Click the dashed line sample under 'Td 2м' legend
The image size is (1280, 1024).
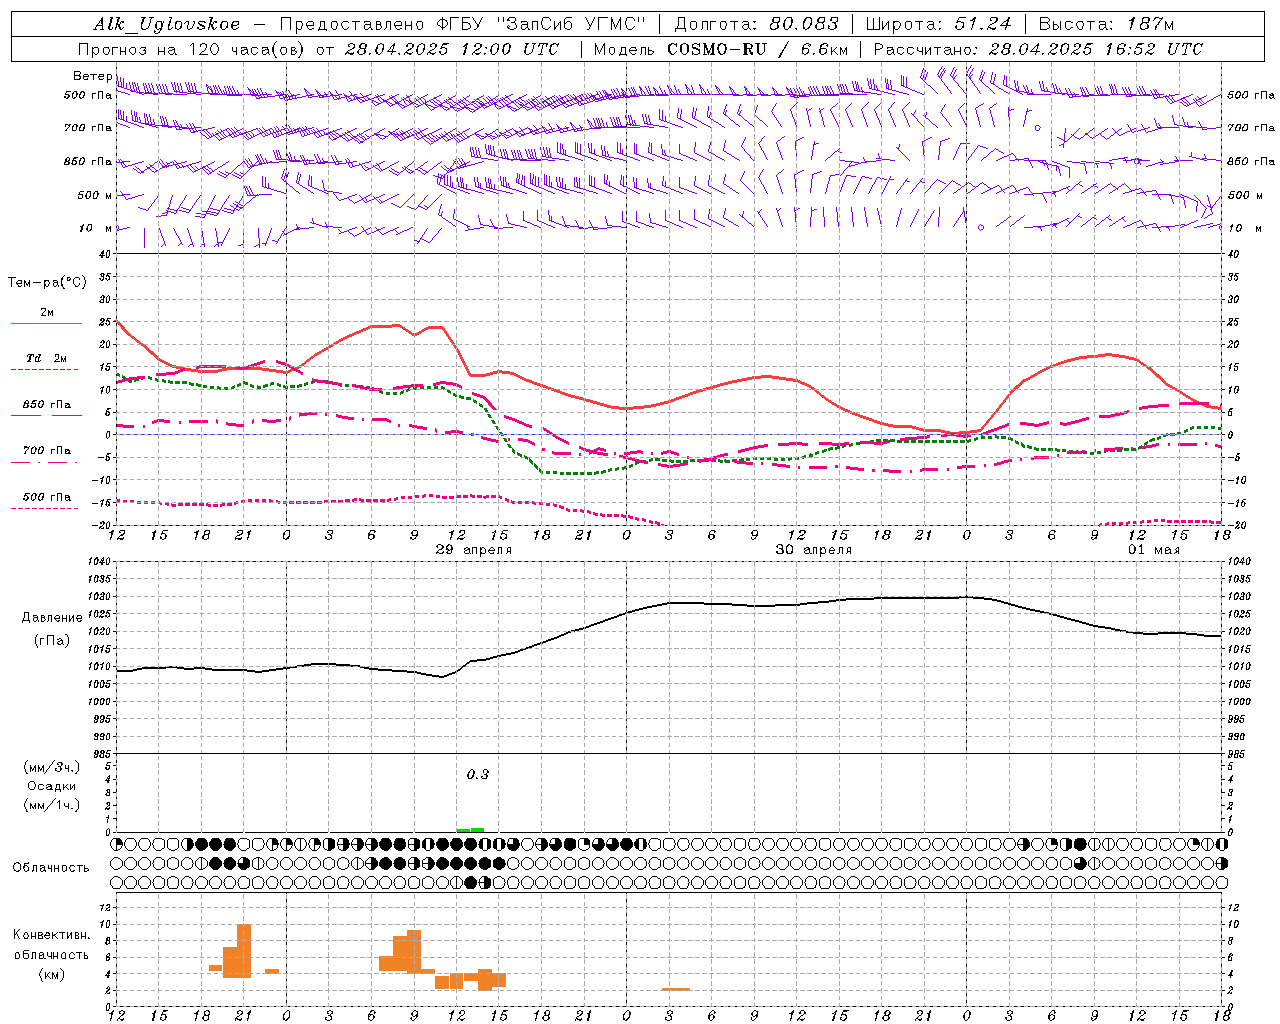coord(44,370)
